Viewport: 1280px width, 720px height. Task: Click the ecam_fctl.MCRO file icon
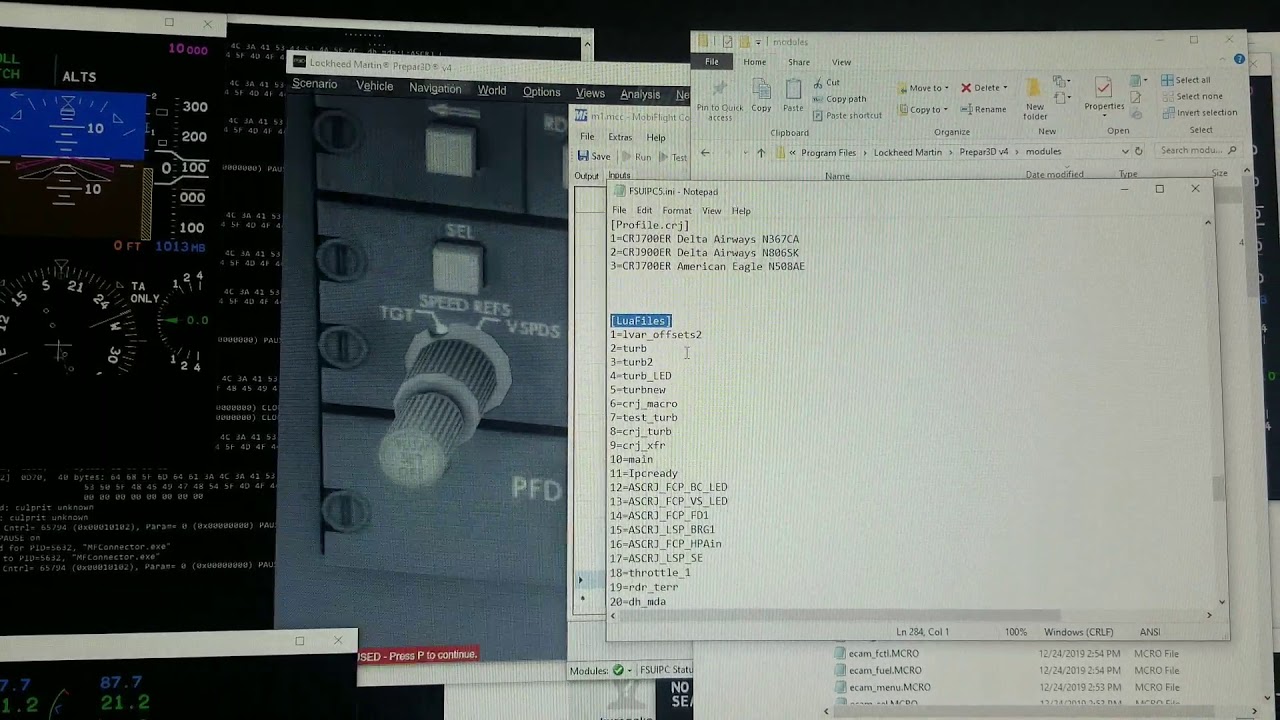[840, 654]
